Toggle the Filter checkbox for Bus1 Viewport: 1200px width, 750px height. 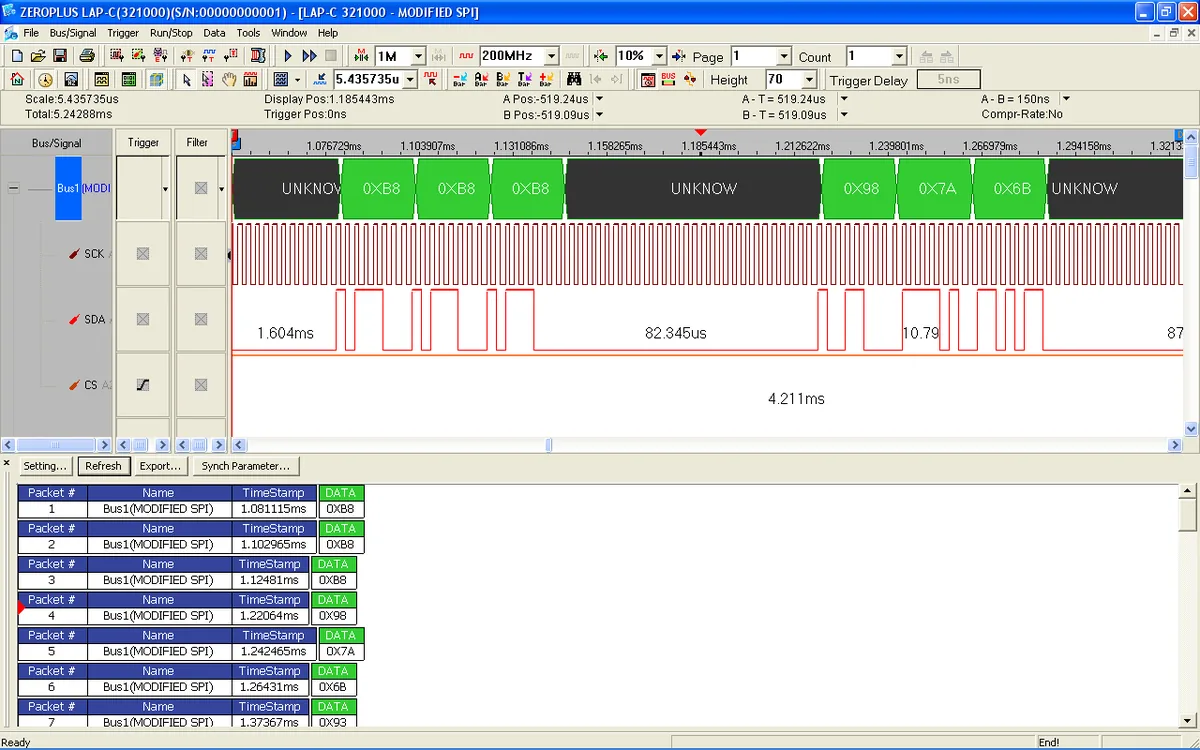point(201,188)
